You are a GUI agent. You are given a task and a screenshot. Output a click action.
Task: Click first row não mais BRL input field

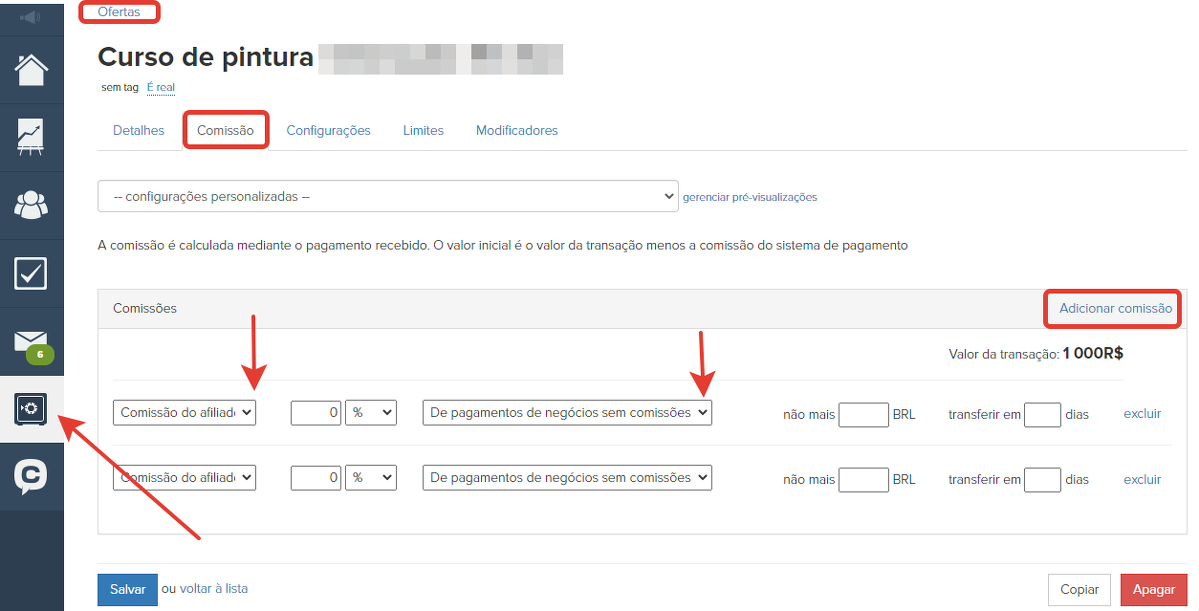click(x=863, y=414)
